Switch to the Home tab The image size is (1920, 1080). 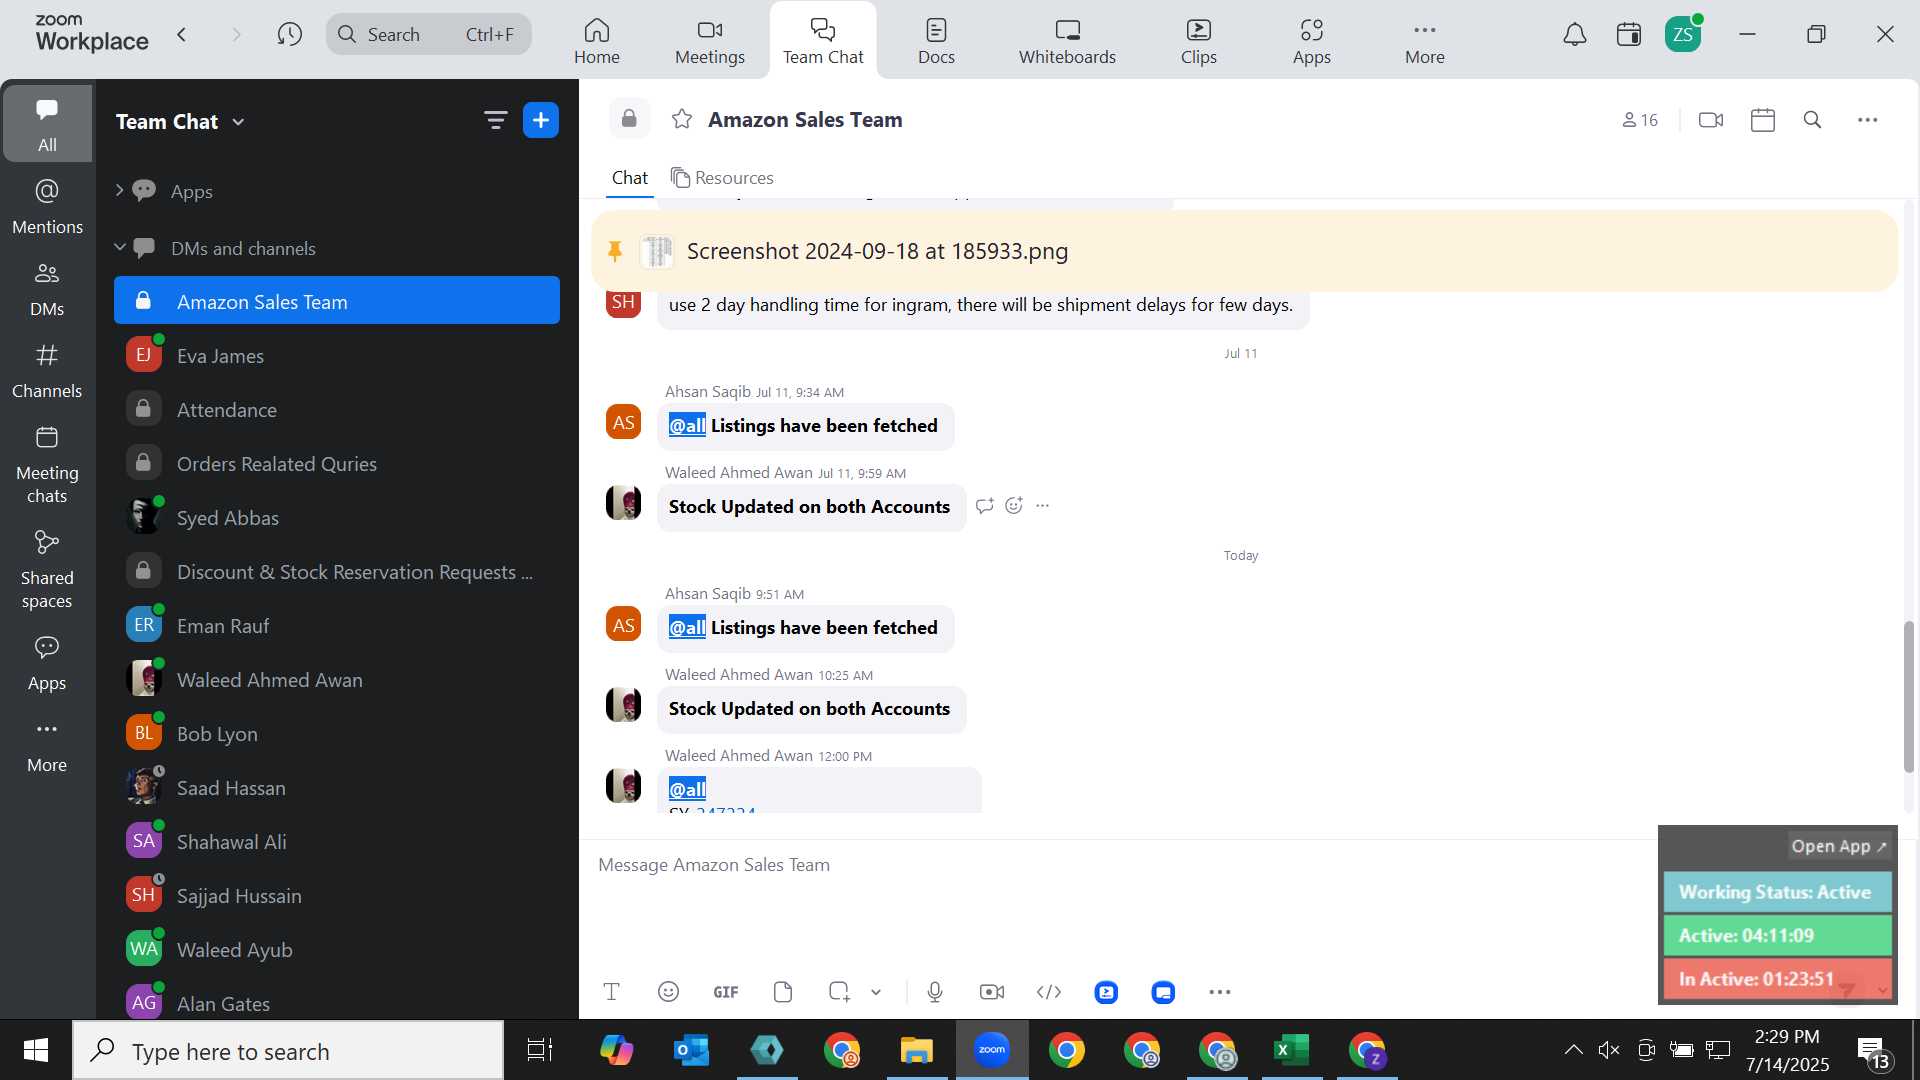(x=597, y=41)
